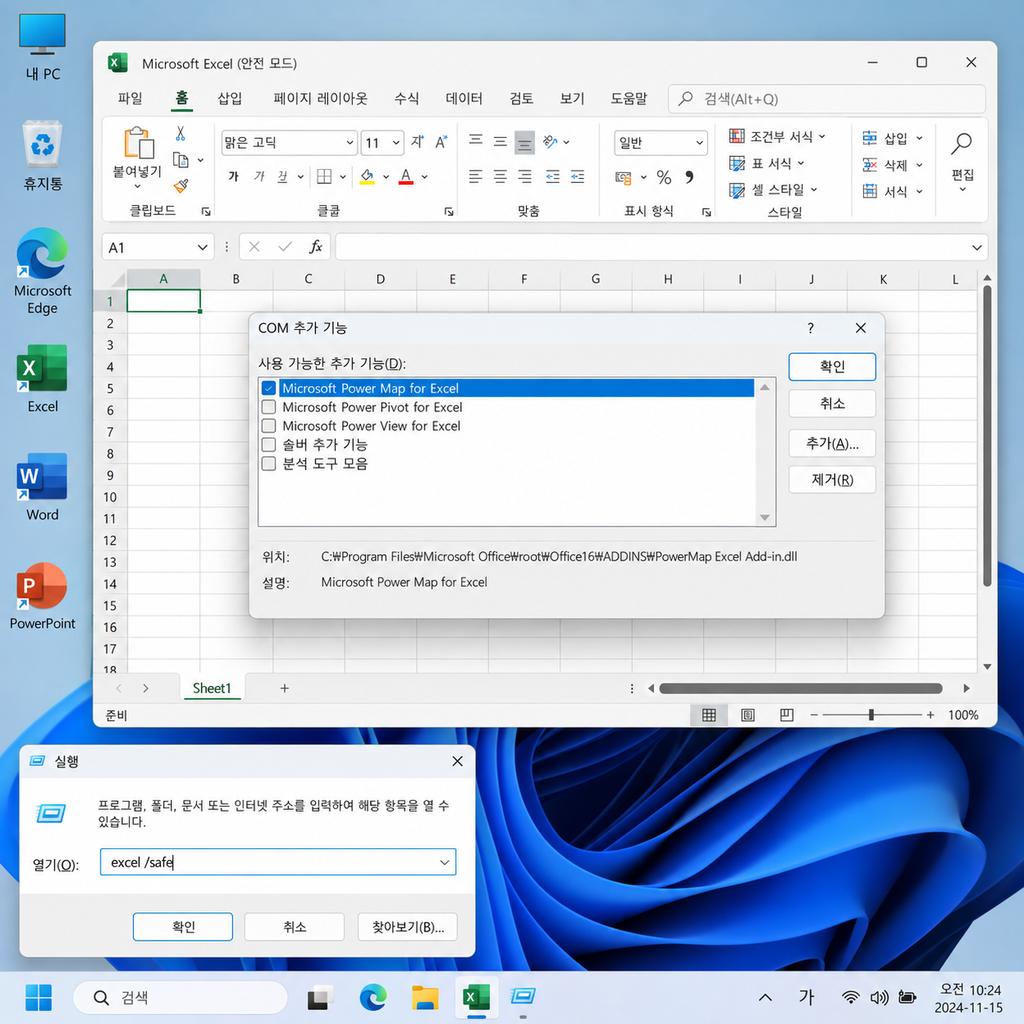Open File Explorer from the taskbar
This screenshot has width=1024, height=1024.
[424, 997]
